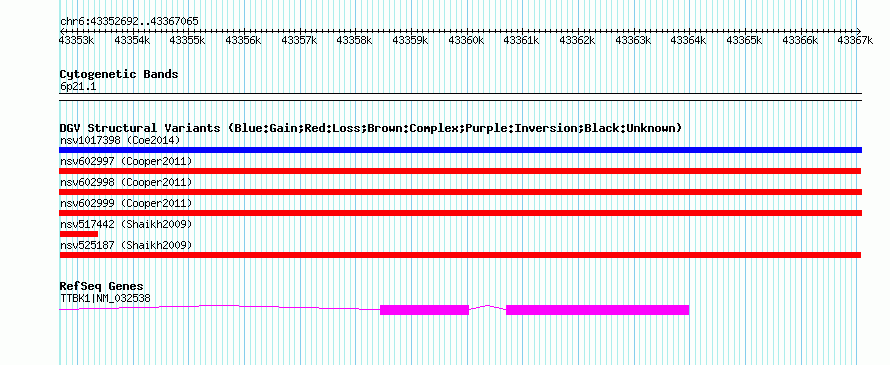
Task: Select the short red nsv517442 loss bar
Action: [x=79, y=234]
